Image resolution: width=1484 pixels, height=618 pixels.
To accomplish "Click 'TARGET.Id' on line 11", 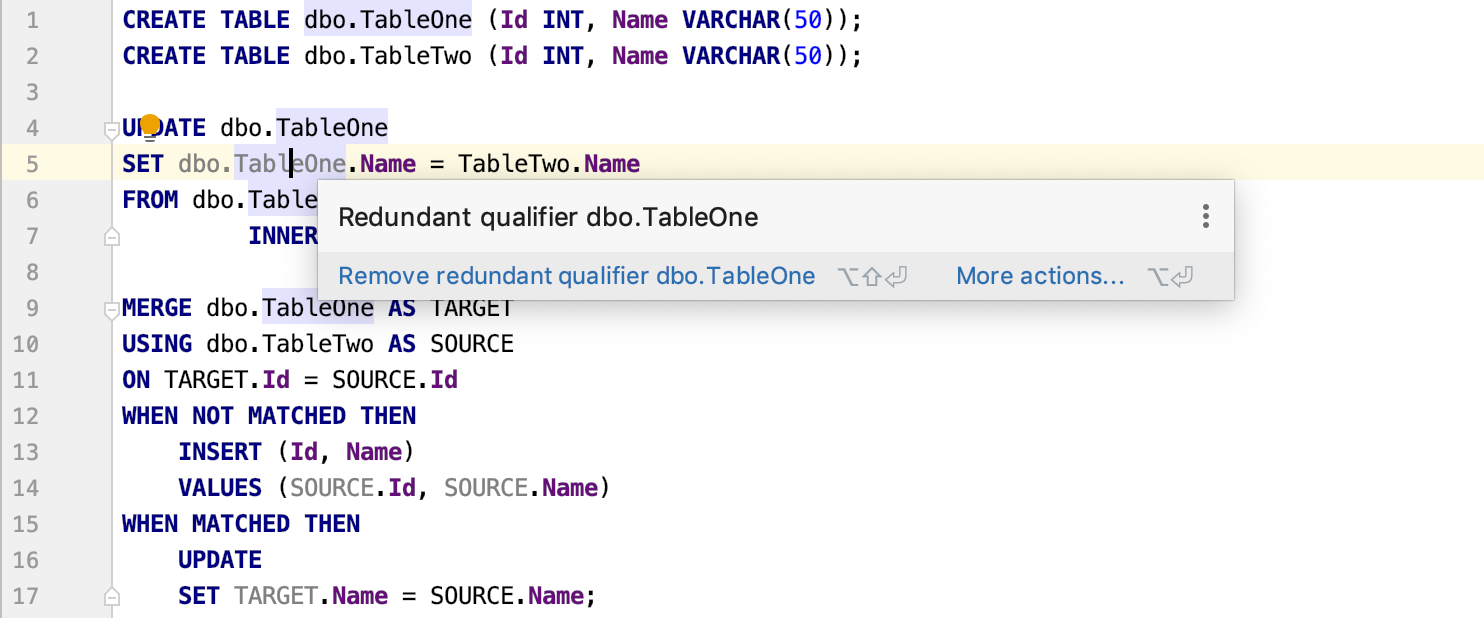I will pos(227,380).
